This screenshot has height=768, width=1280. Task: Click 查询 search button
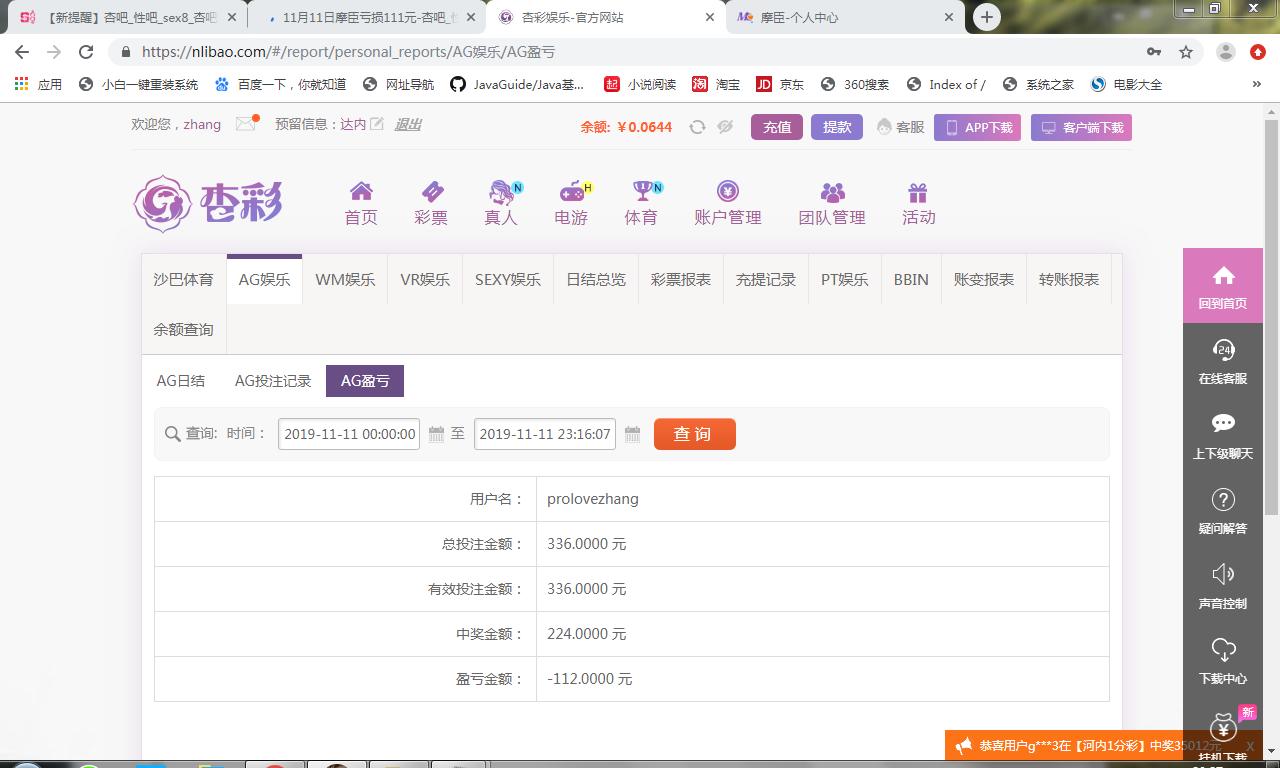click(695, 434)
